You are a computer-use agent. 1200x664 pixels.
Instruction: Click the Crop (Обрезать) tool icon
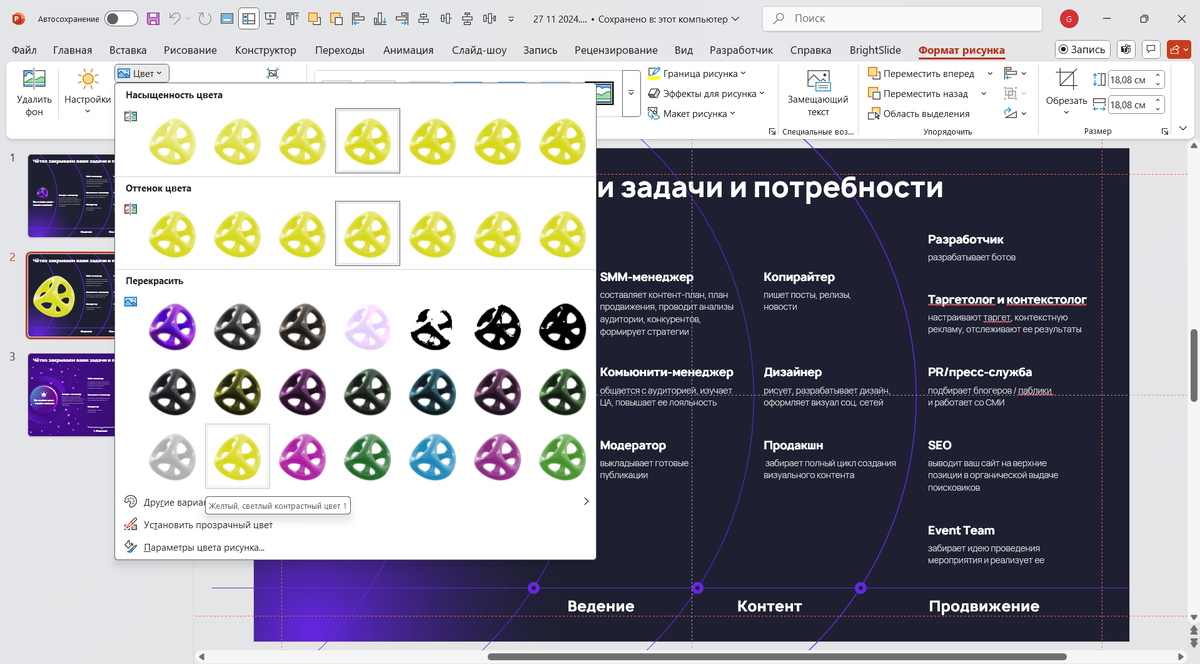(x=1067, y=80)
